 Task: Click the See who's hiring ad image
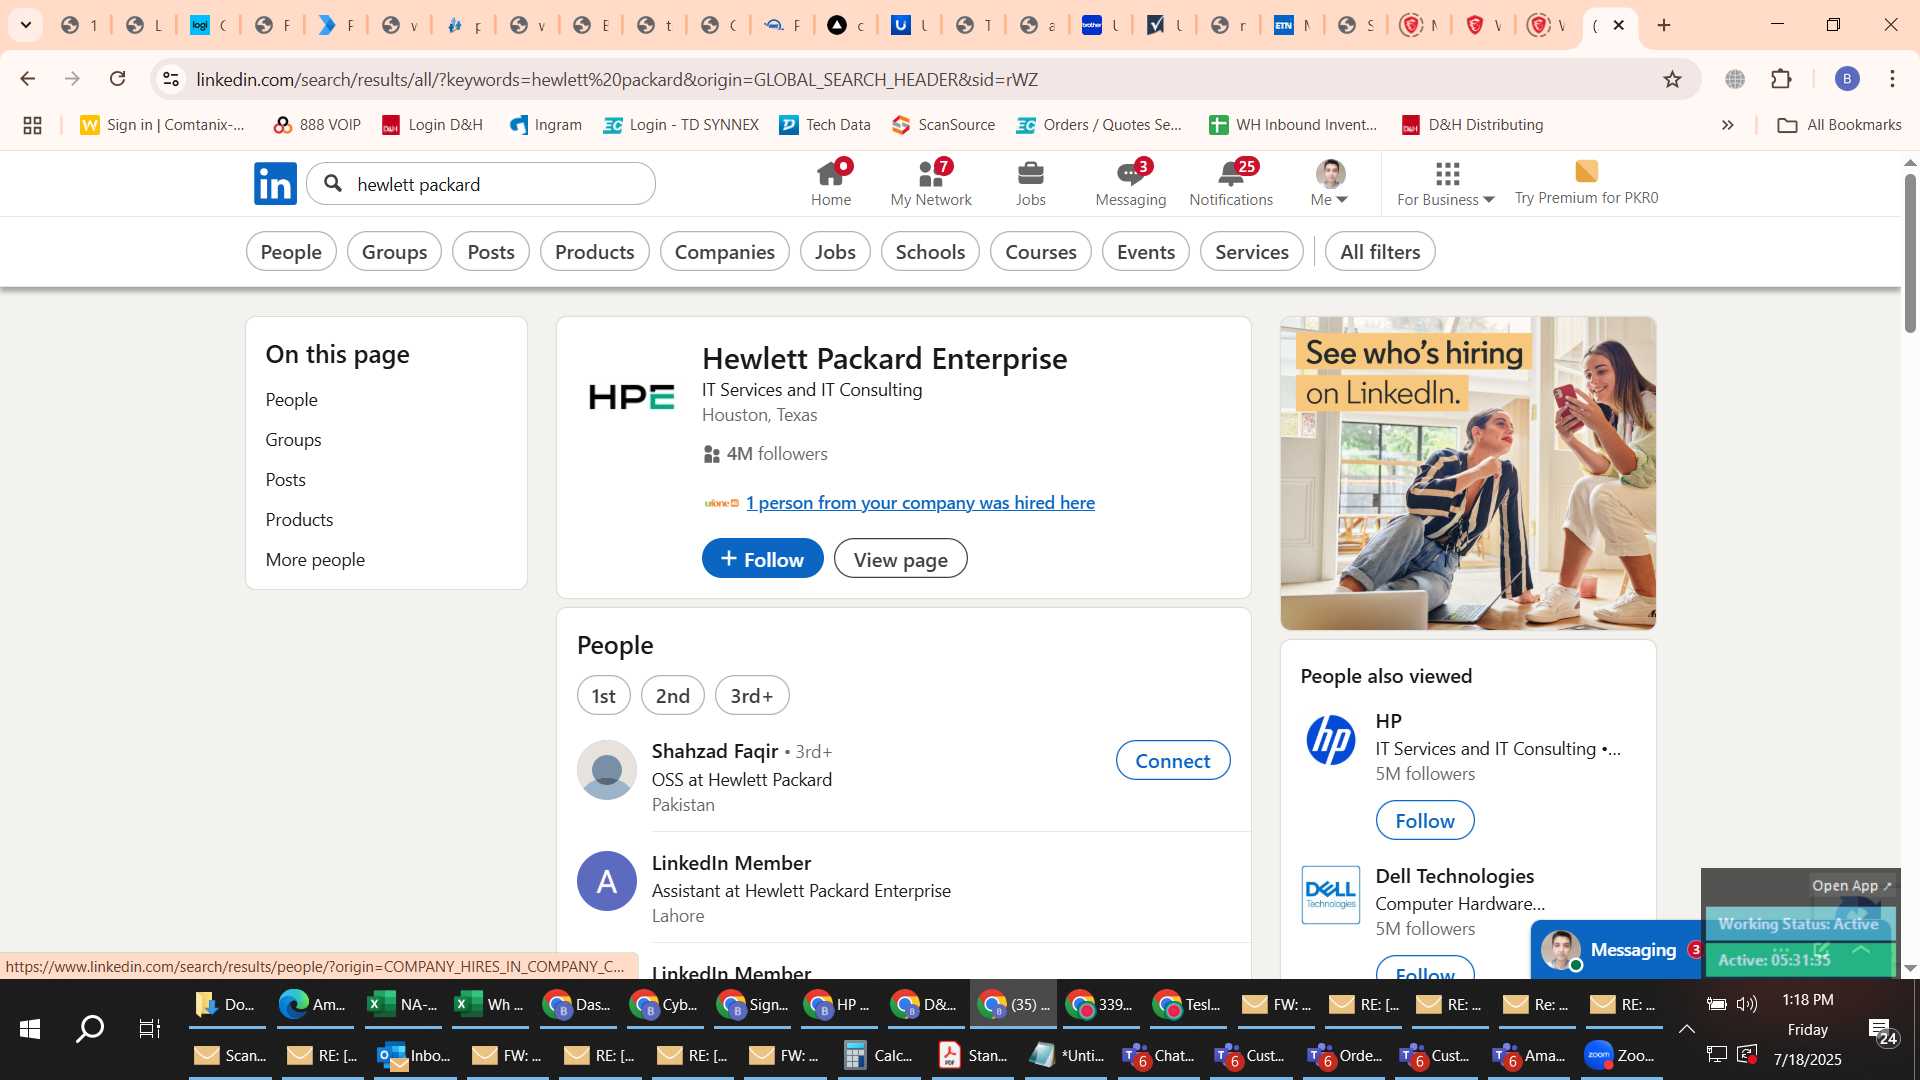coord(1468,473)
